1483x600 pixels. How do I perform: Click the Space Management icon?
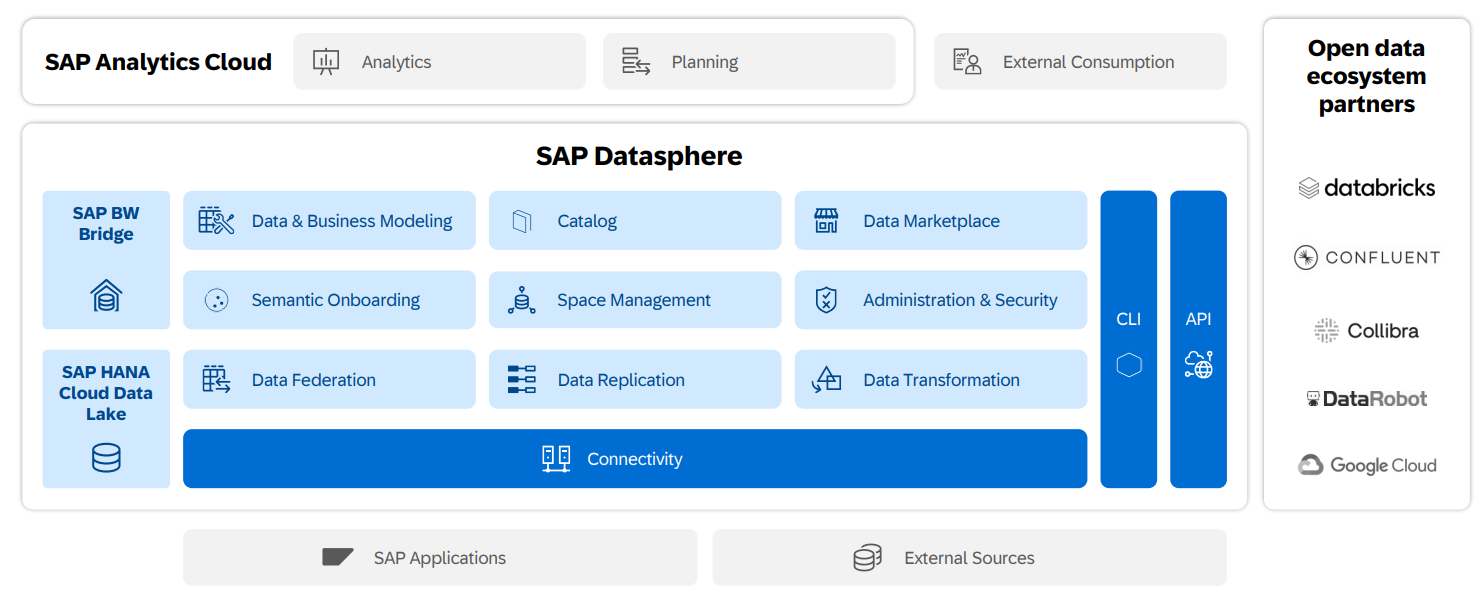click(x=521, y=300)
